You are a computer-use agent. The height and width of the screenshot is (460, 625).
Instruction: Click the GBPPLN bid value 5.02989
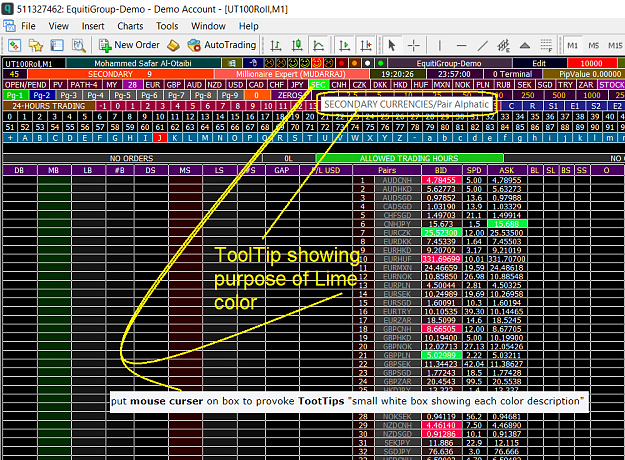pos(441,355)
